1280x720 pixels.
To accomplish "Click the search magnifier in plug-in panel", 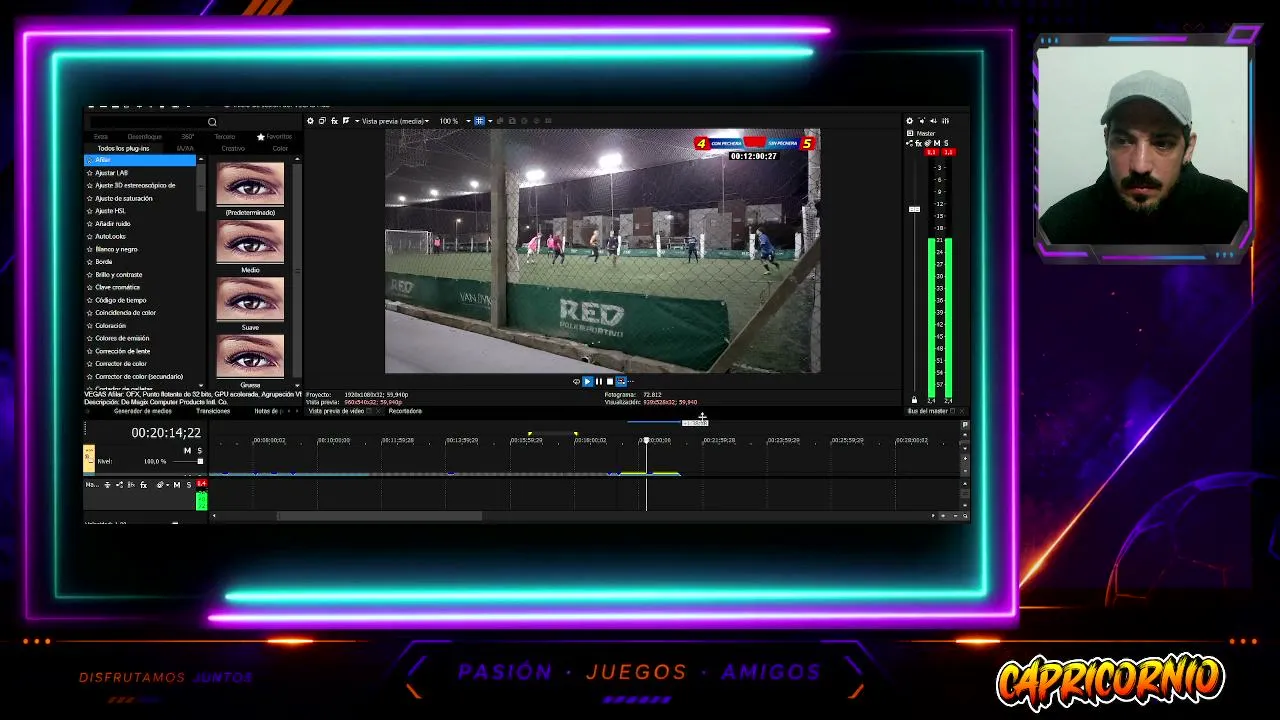I will [212, 122].
